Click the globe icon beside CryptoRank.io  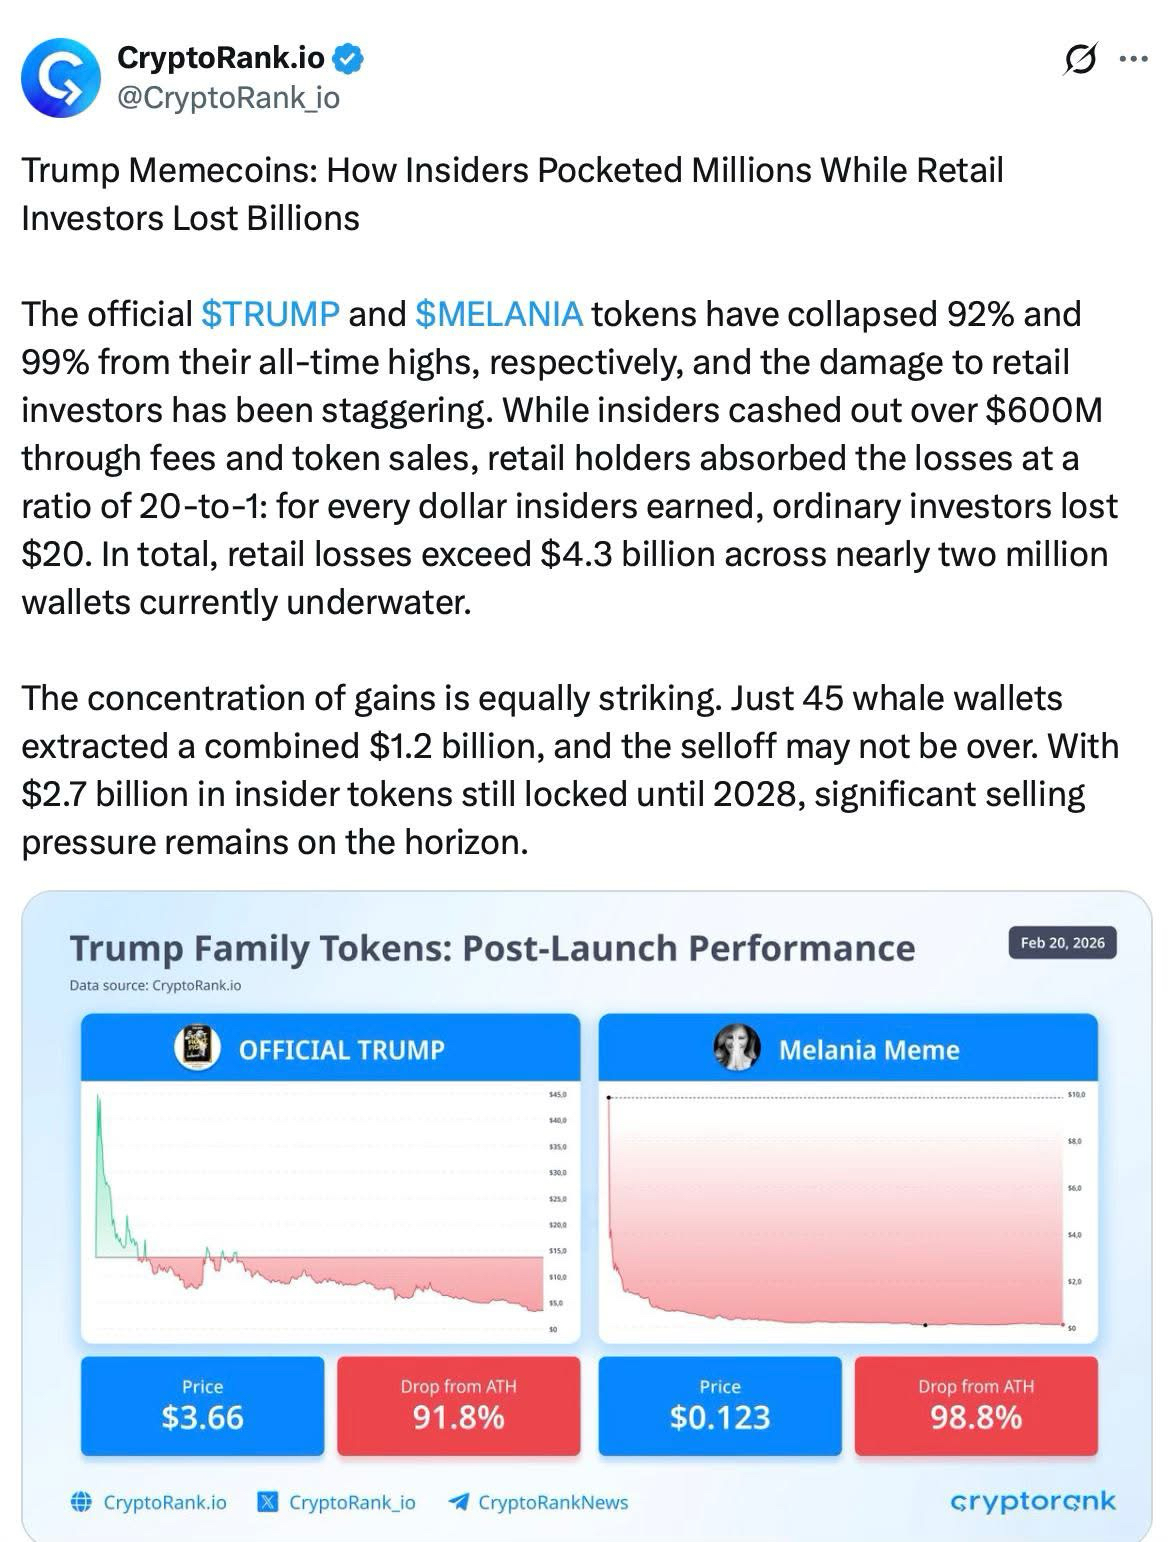pos(82,1502)
